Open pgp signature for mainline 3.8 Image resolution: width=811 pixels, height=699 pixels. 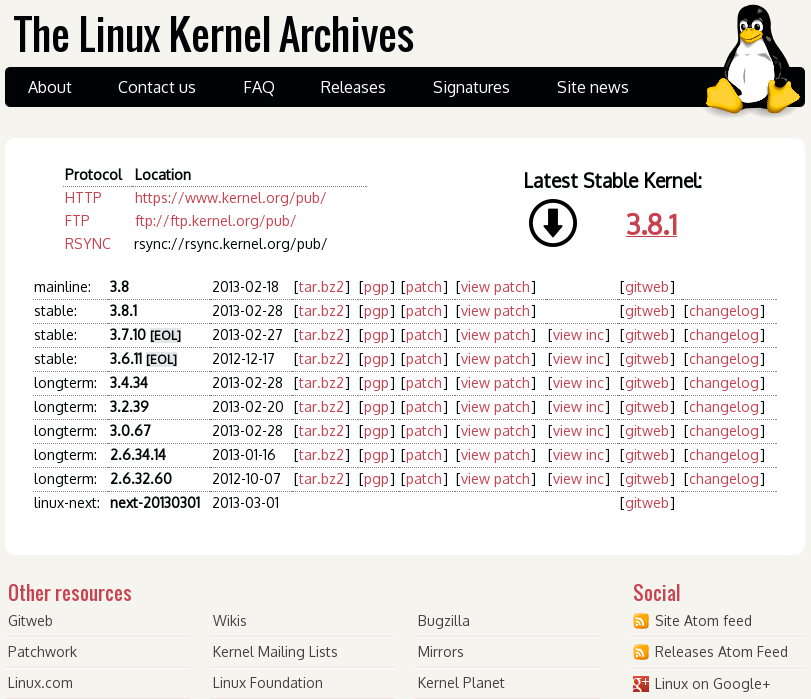pos(376,288)
